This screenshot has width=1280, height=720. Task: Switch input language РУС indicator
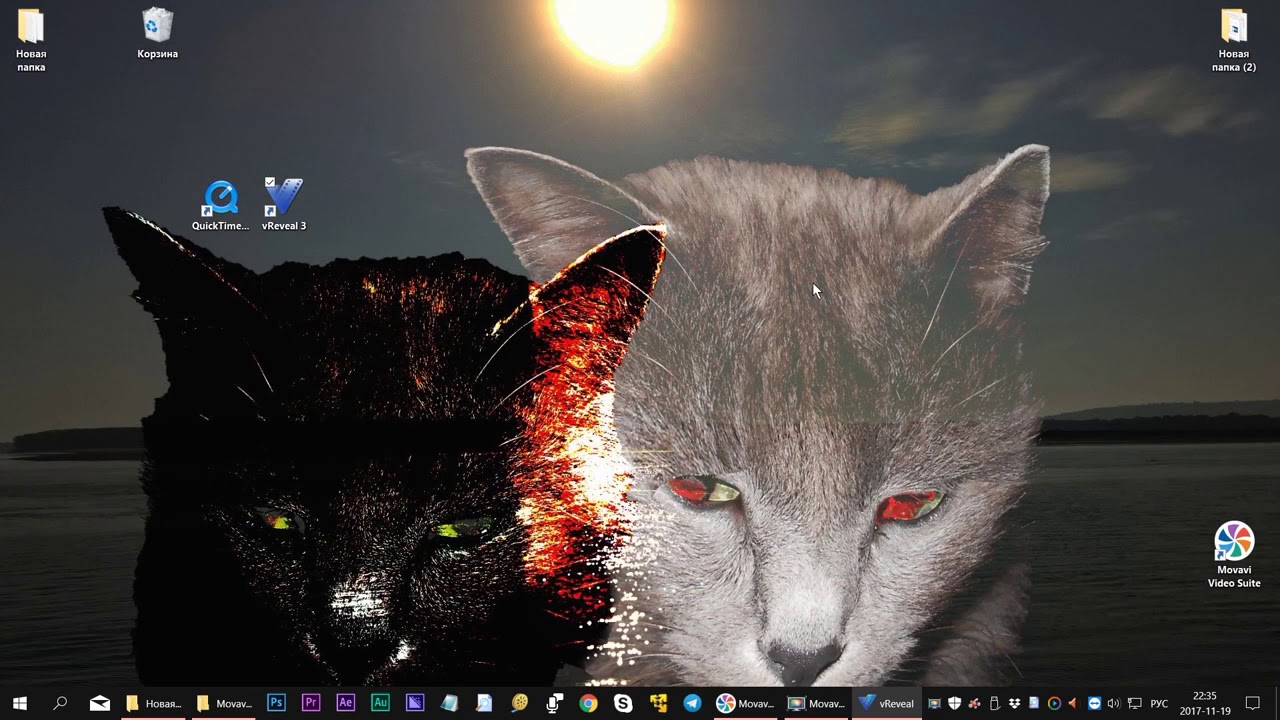click(x=1159, y=703)
